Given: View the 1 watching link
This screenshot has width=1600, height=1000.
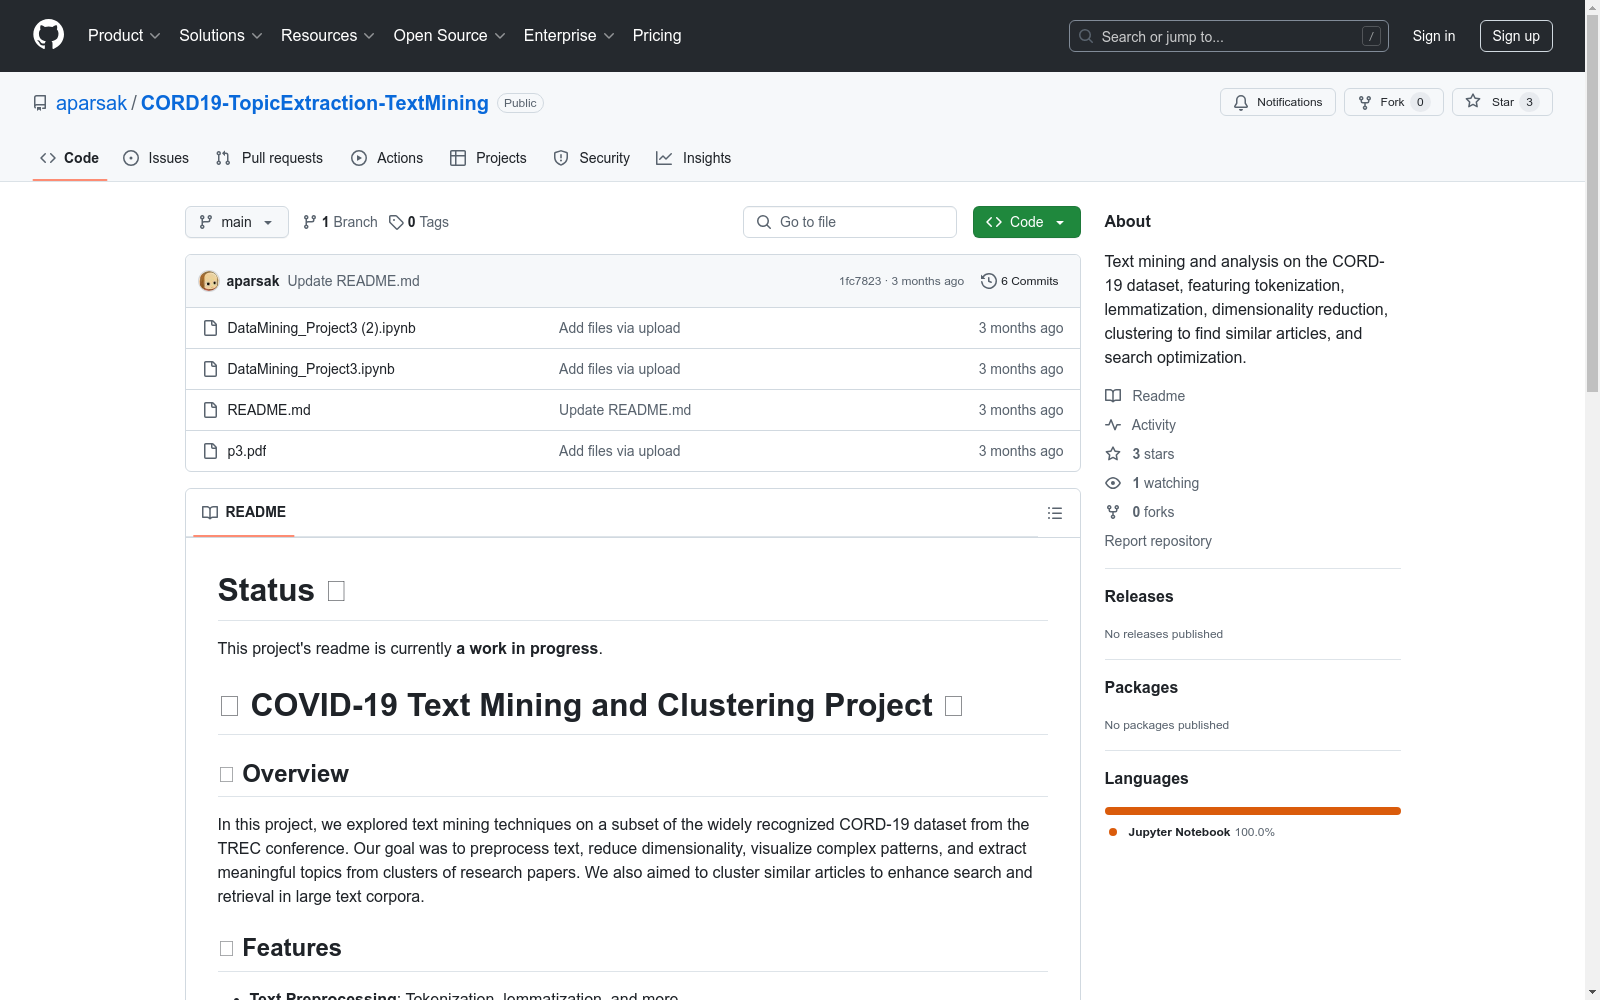Looking at the screenshot, I should click(1152, 483).
